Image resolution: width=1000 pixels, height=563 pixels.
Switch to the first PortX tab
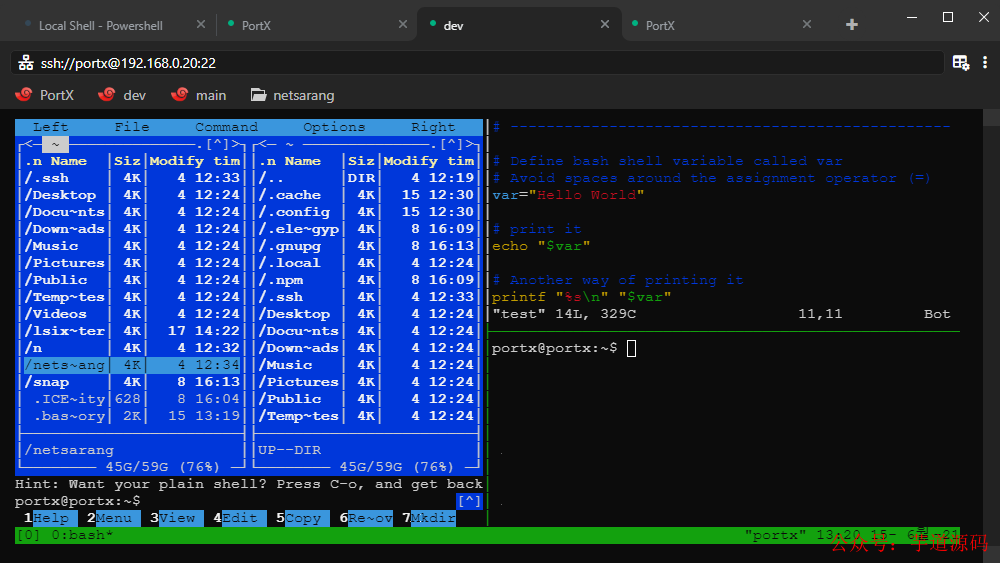tap(256, 26)
